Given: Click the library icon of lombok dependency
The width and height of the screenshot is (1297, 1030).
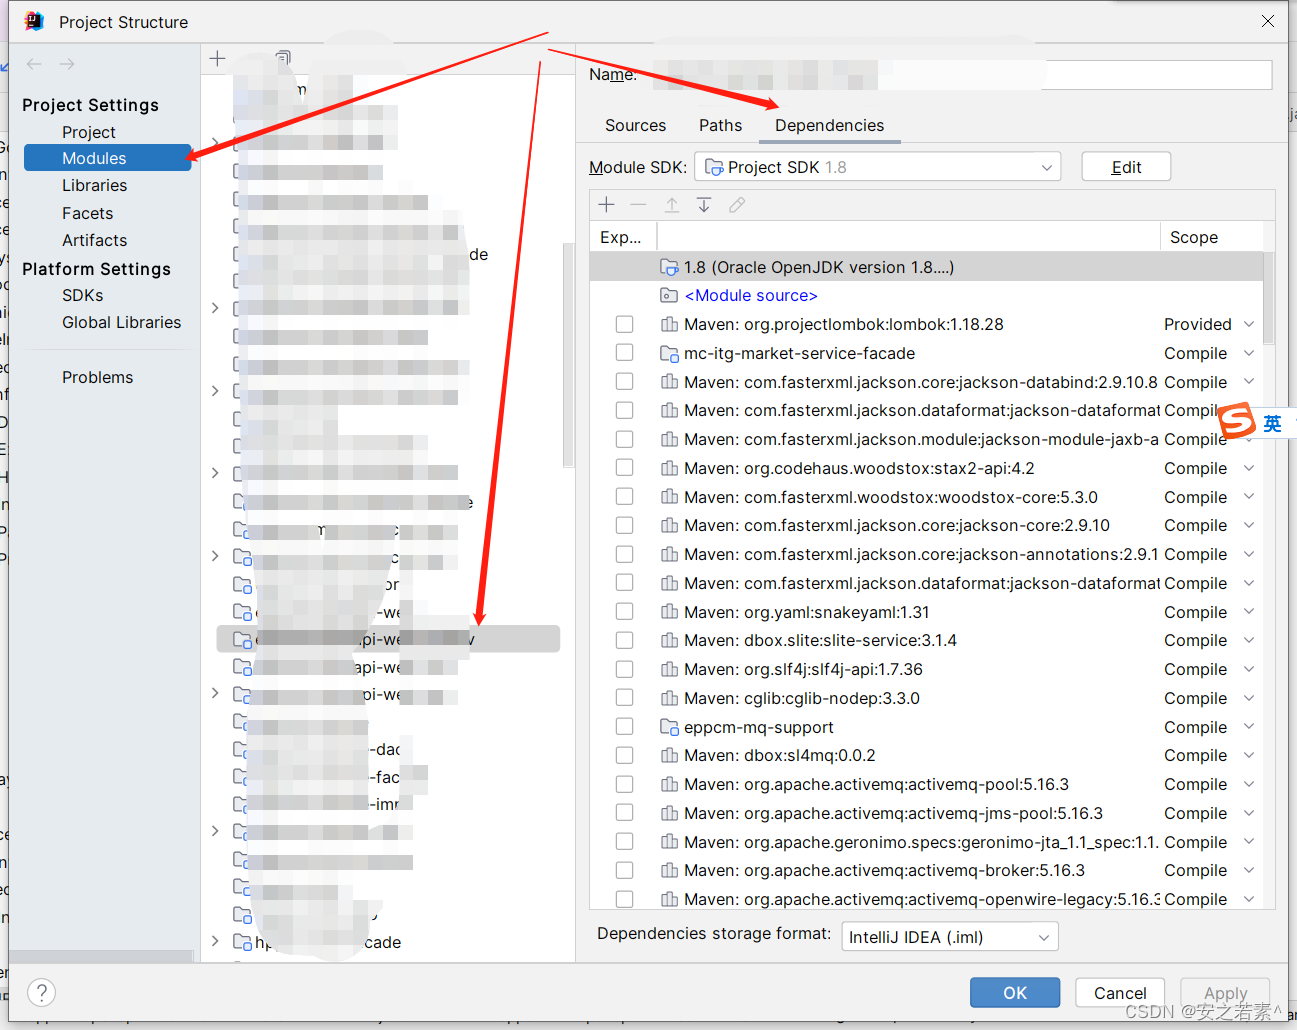Looking at the screenshot, I should [x=670, y=324].
